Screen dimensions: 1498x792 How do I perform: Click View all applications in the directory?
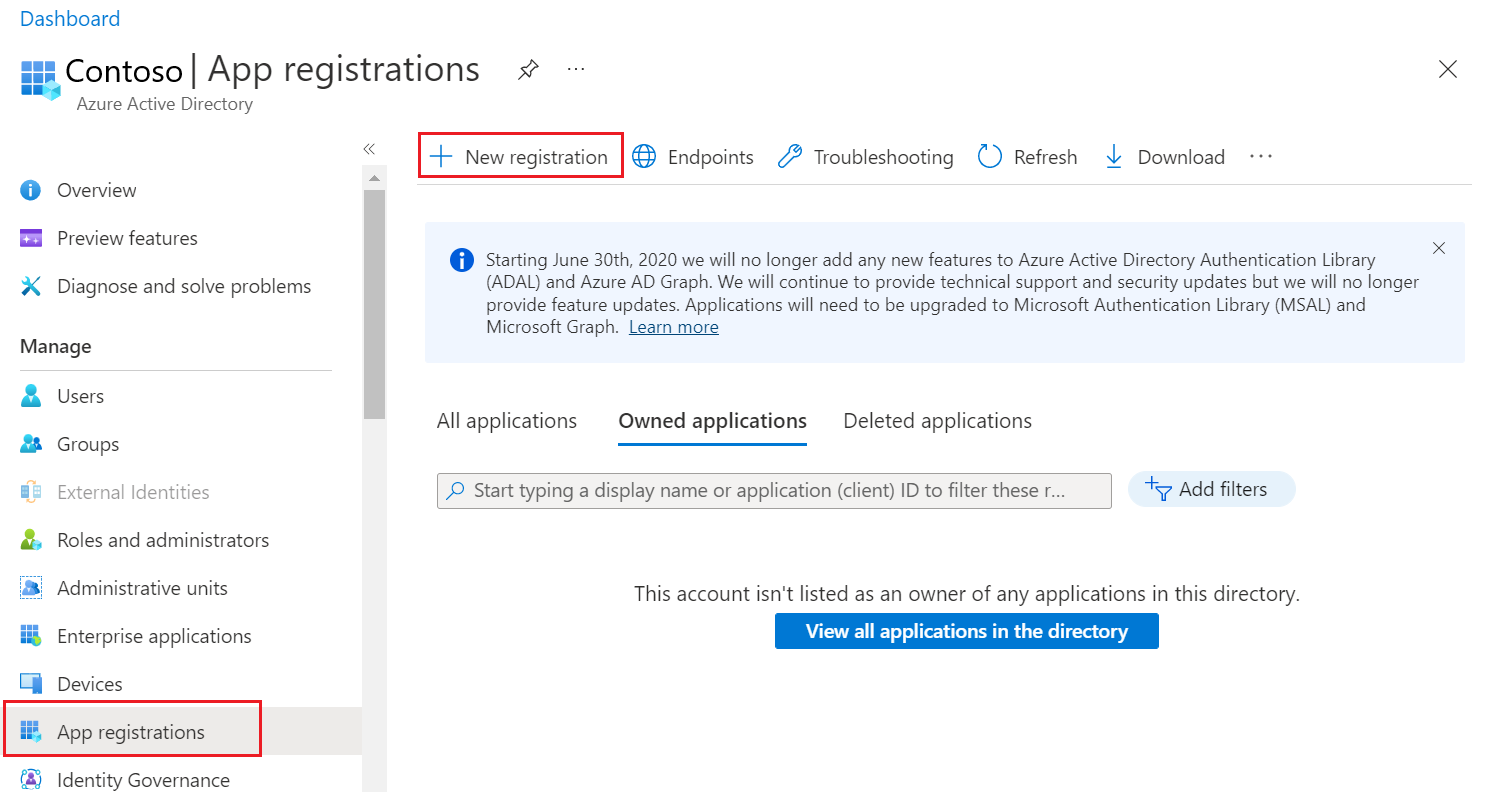pos(967,631)
